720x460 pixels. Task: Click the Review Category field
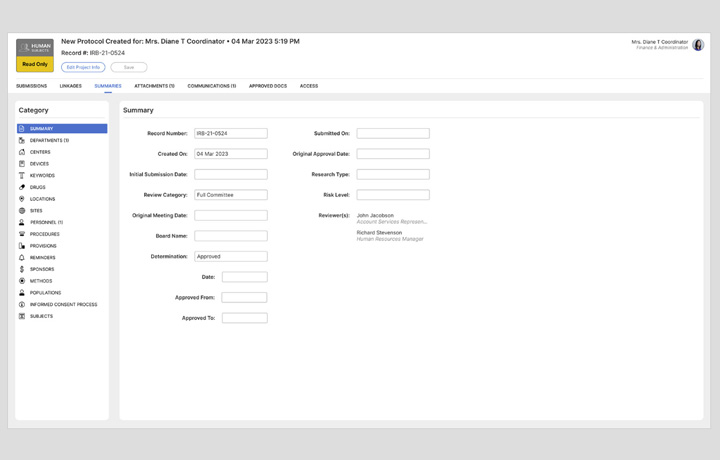click(x=231, y=195)
